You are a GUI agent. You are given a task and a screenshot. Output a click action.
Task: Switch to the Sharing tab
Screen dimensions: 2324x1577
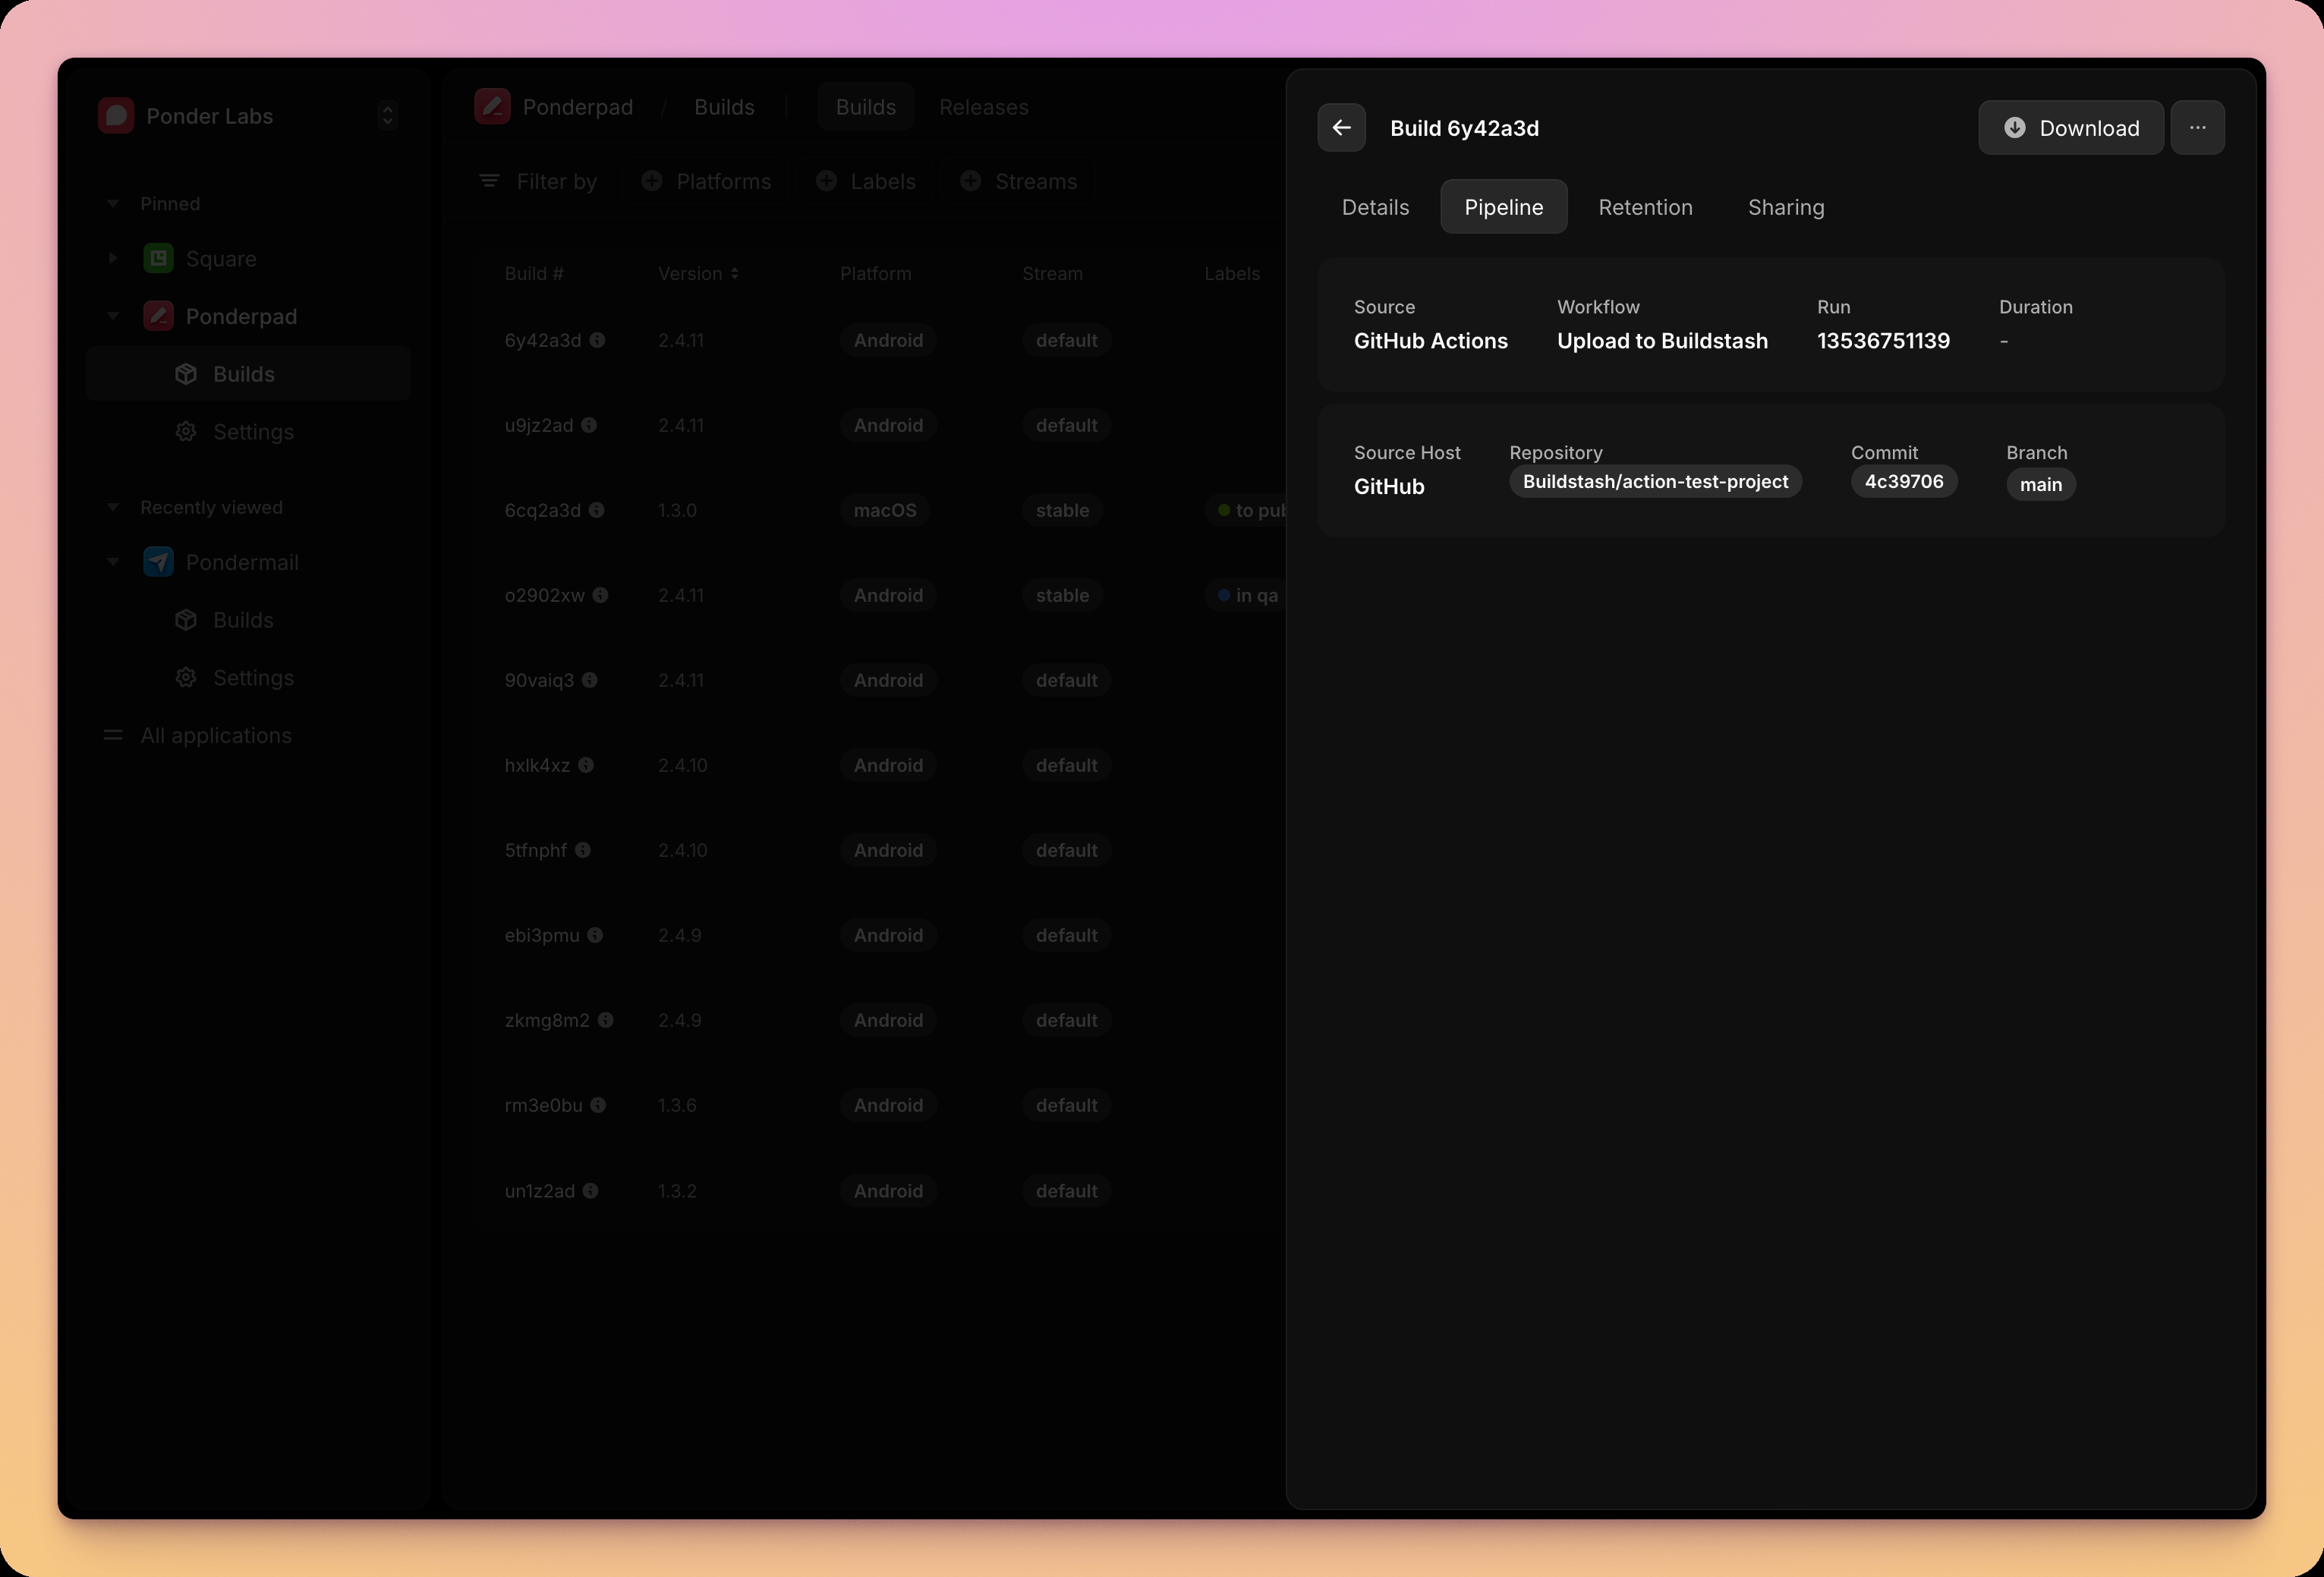tap(1785, 207)
